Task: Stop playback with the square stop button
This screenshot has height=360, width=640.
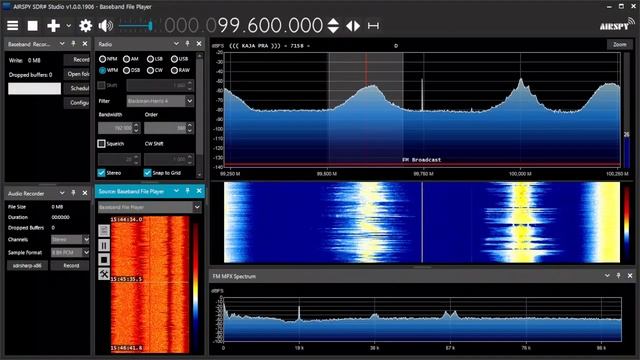Action: [x=33, y=26]
